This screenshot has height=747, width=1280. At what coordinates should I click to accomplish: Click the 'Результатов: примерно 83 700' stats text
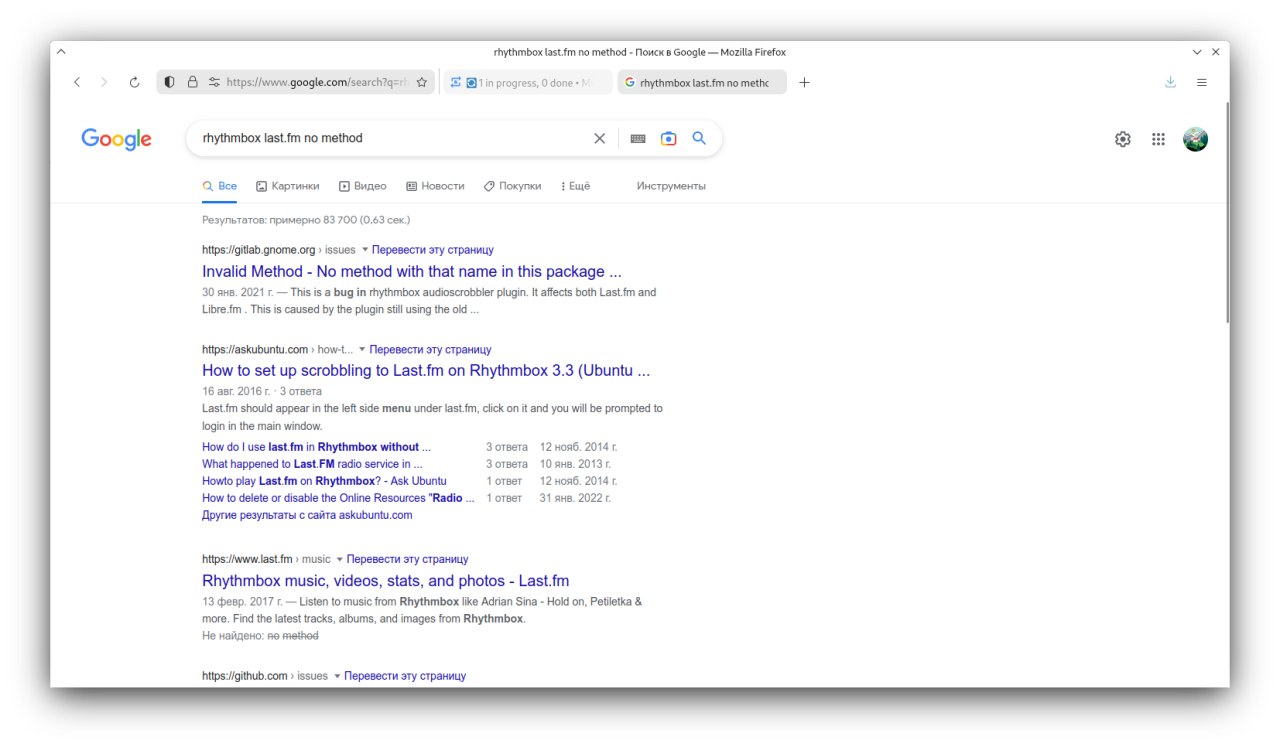point(306,219)
